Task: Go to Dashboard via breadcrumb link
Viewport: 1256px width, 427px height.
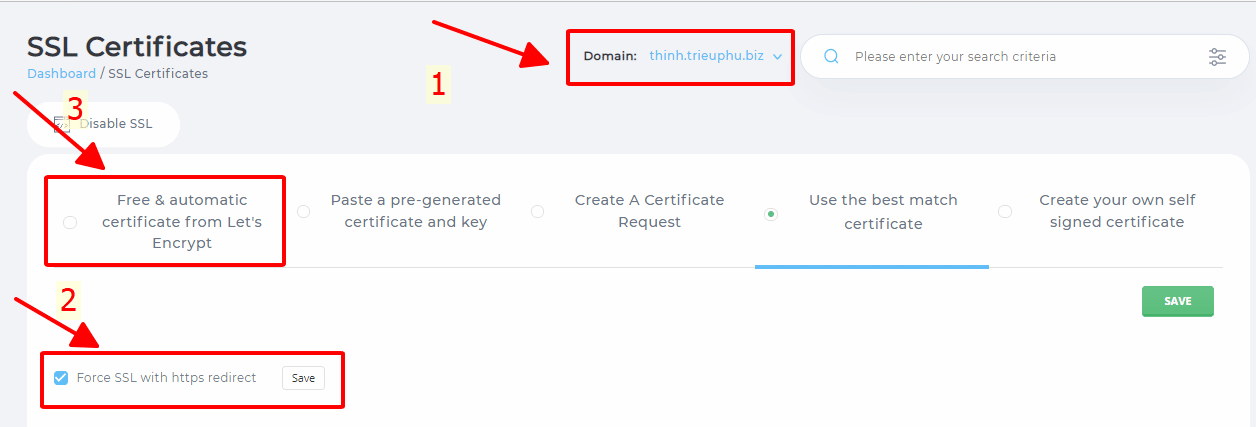Action: point(61,73)
